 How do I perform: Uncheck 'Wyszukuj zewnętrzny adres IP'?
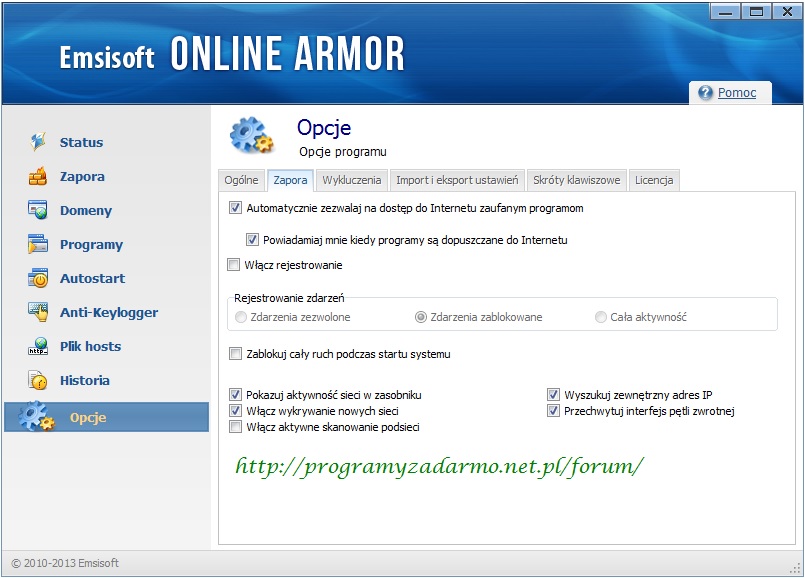(x=554, y=395)
